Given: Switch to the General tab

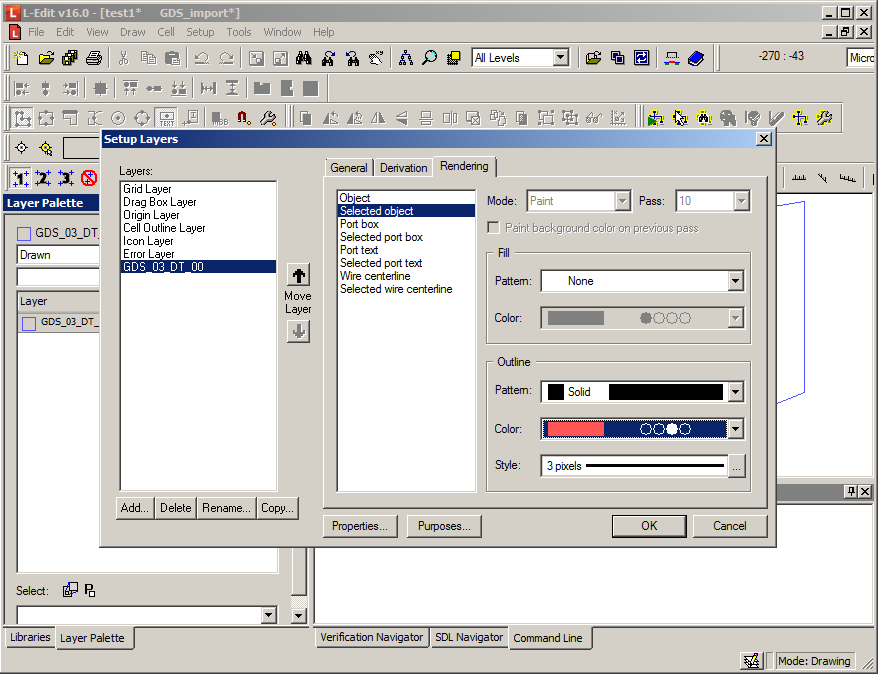Looking at the screenshot, I should point(349,168).
